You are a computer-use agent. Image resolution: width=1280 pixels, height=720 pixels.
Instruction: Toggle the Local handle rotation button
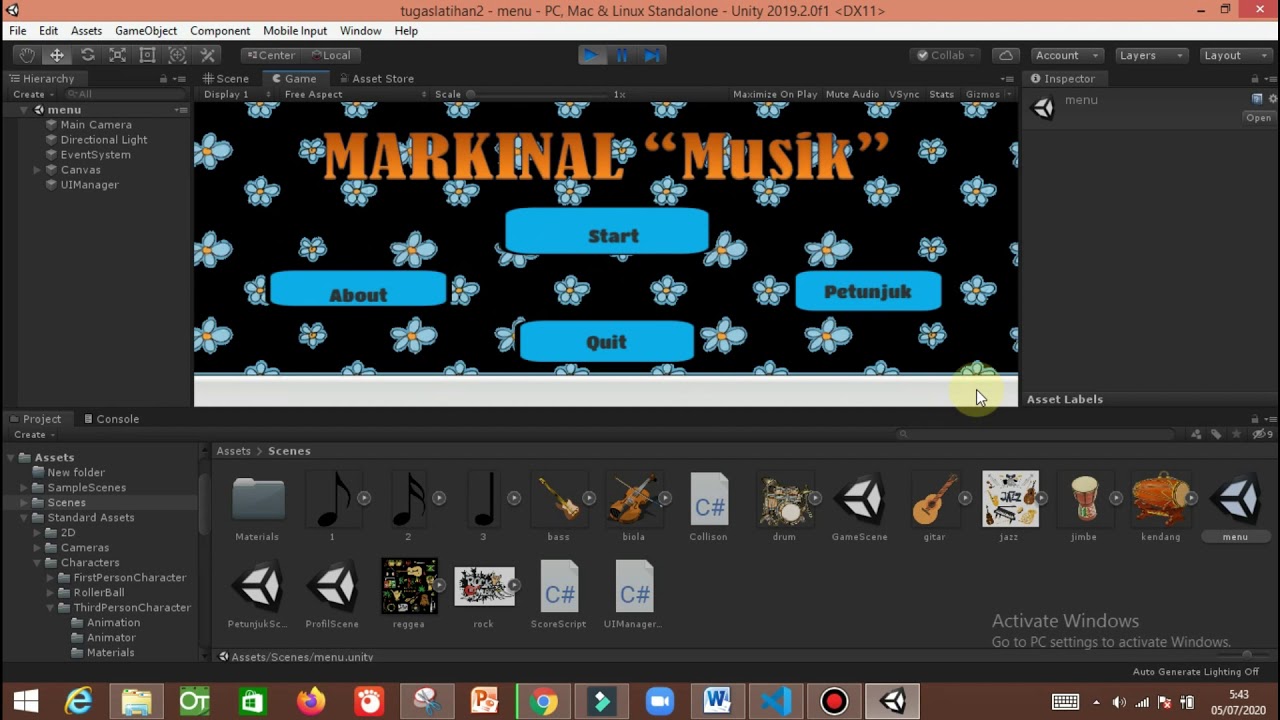[331, 55]
